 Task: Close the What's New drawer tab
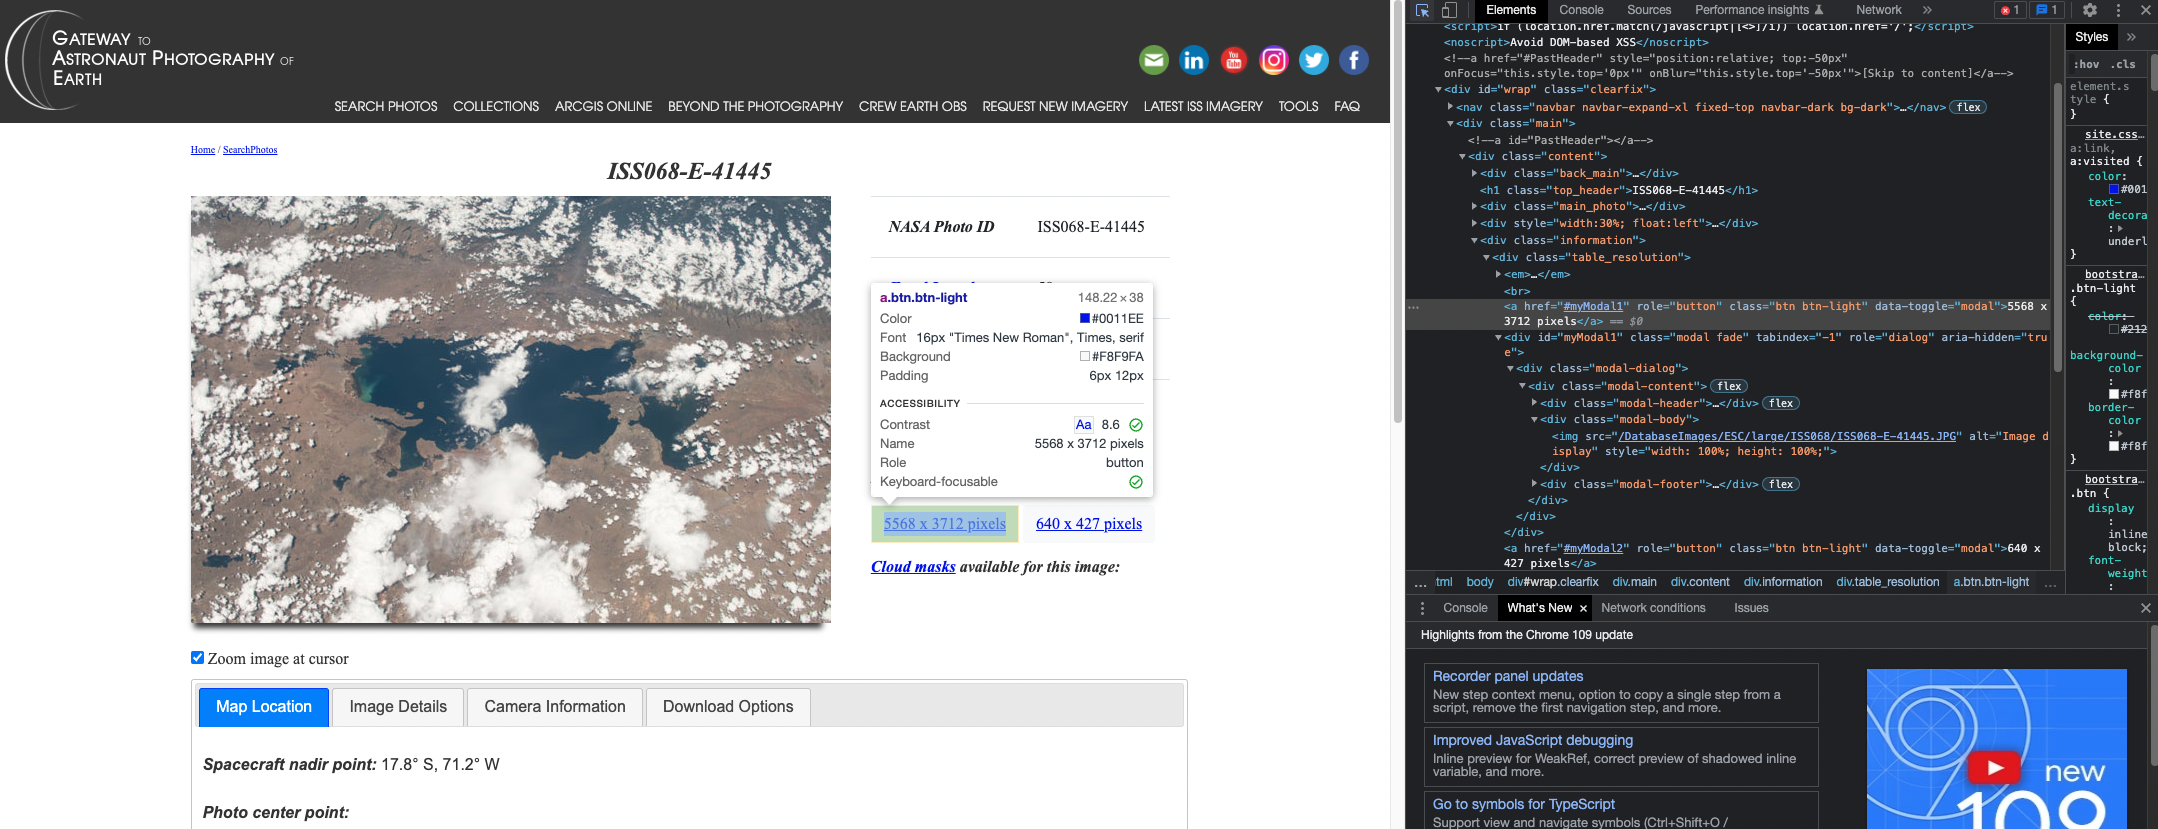[1583, 608]
